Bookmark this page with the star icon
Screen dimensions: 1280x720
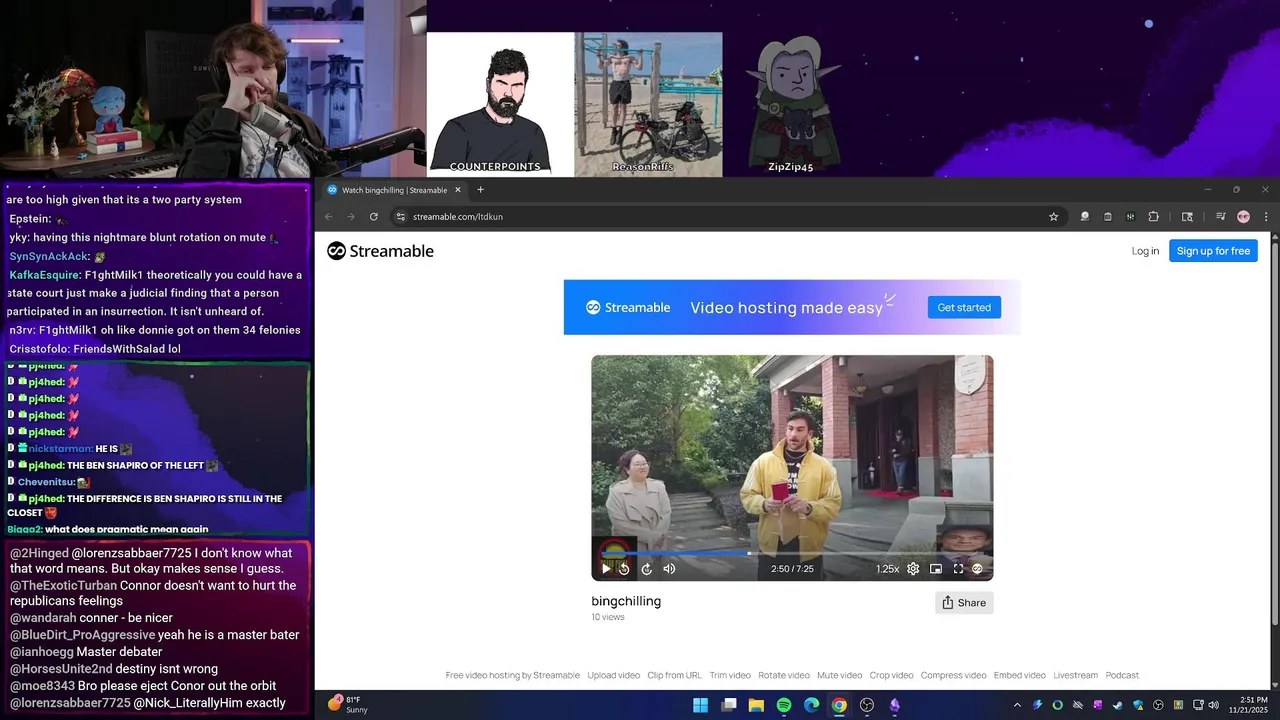point(1053,217)
